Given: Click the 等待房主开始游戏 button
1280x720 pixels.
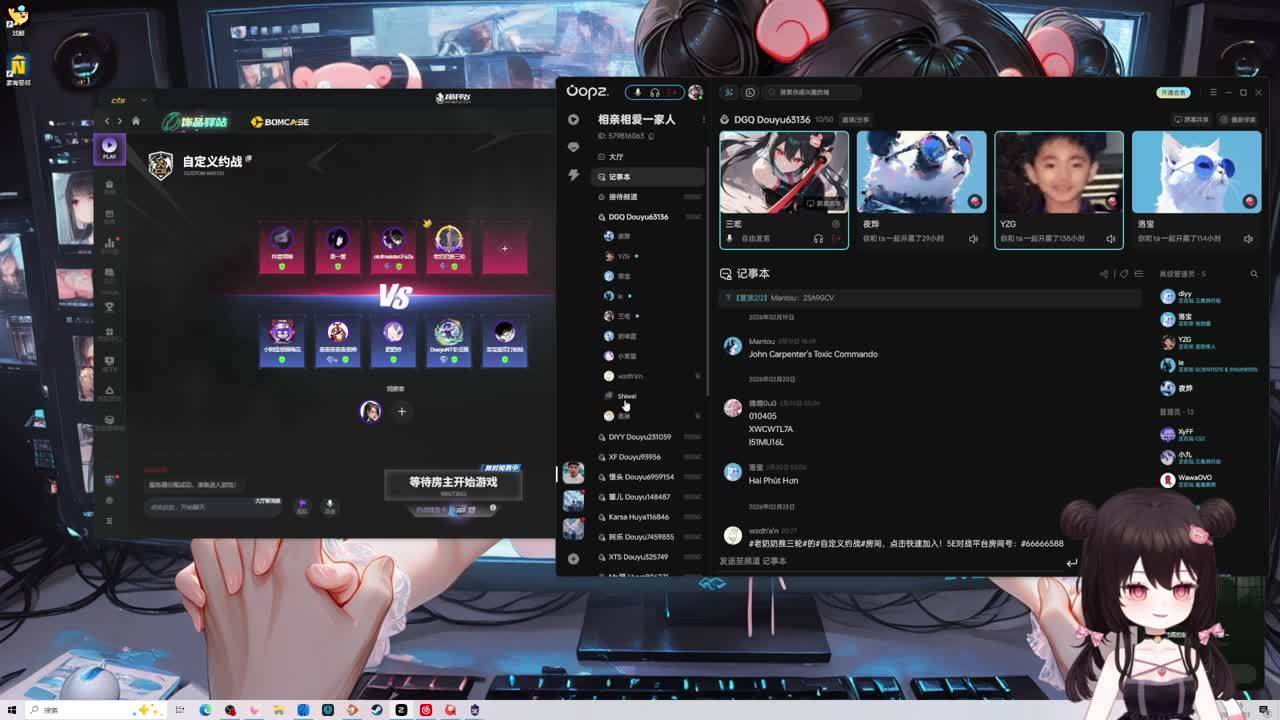Looking at the screenshot, I should (x=452, y=484).
